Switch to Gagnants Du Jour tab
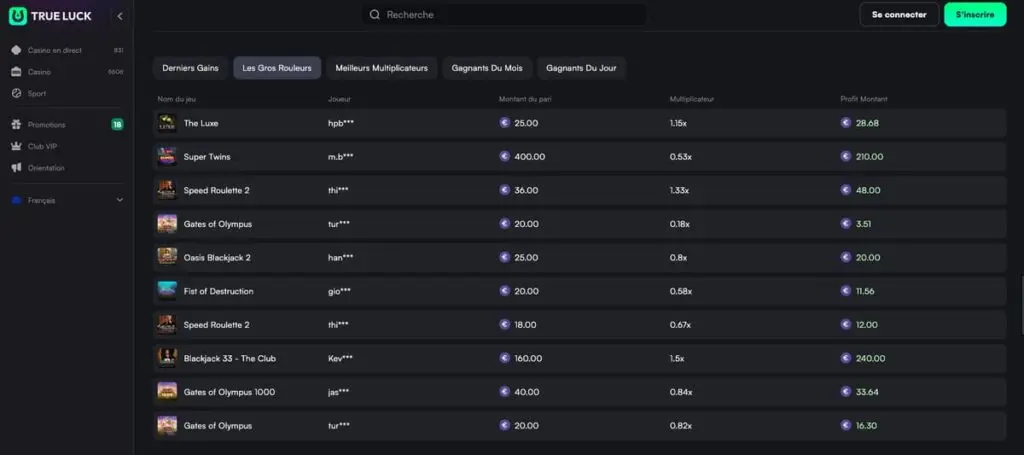Image resolution: width=1024 pixels, height=455 pixels. coord(581,68)
